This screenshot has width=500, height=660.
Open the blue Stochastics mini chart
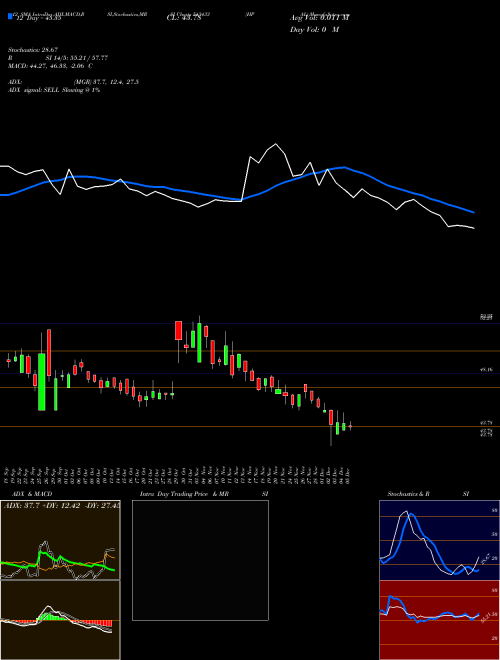pyautogui.click(x=439, y=540)
